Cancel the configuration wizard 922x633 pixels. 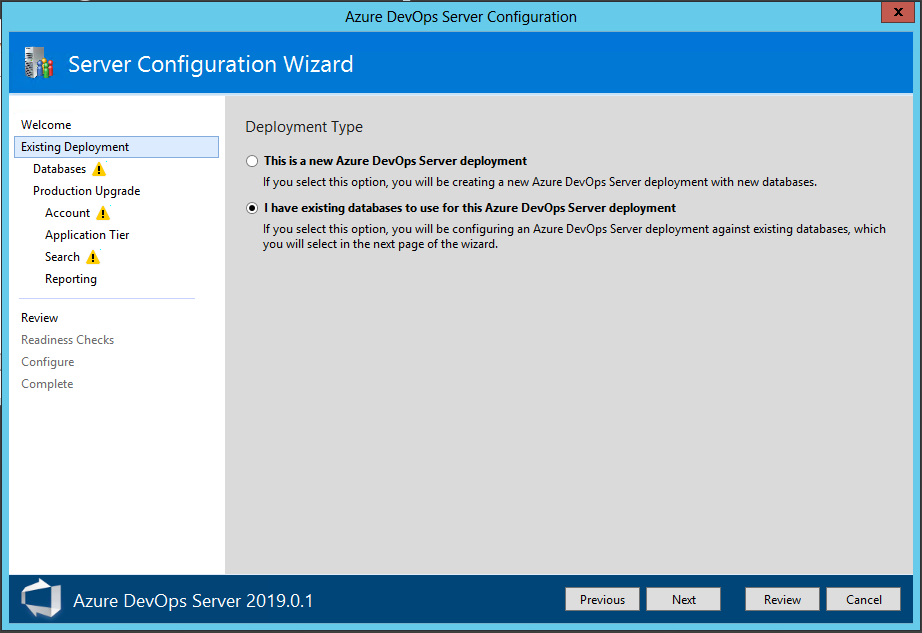point(864,599)
